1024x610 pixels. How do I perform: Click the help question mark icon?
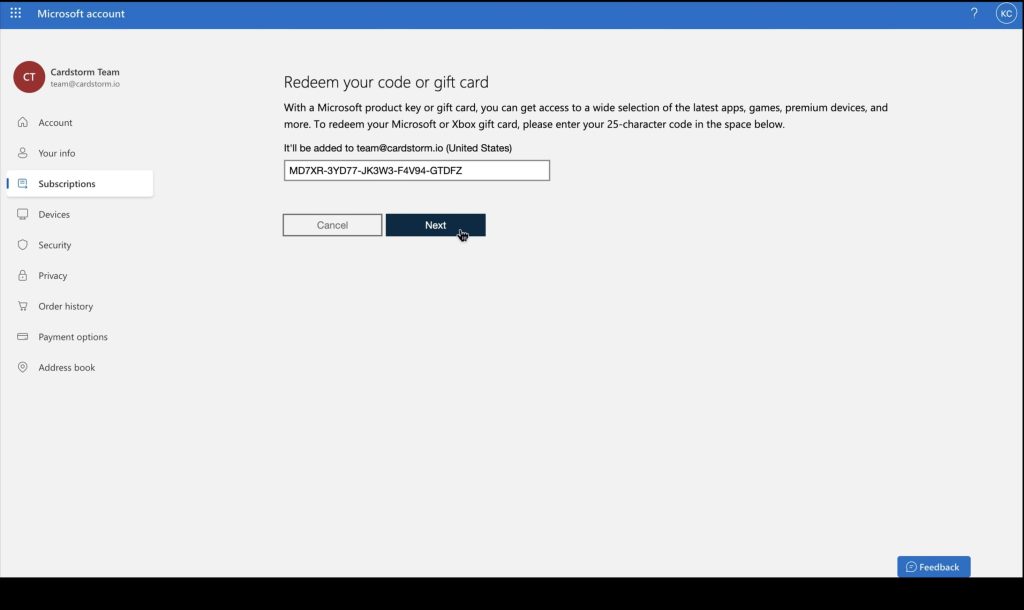tap(975, 13)
